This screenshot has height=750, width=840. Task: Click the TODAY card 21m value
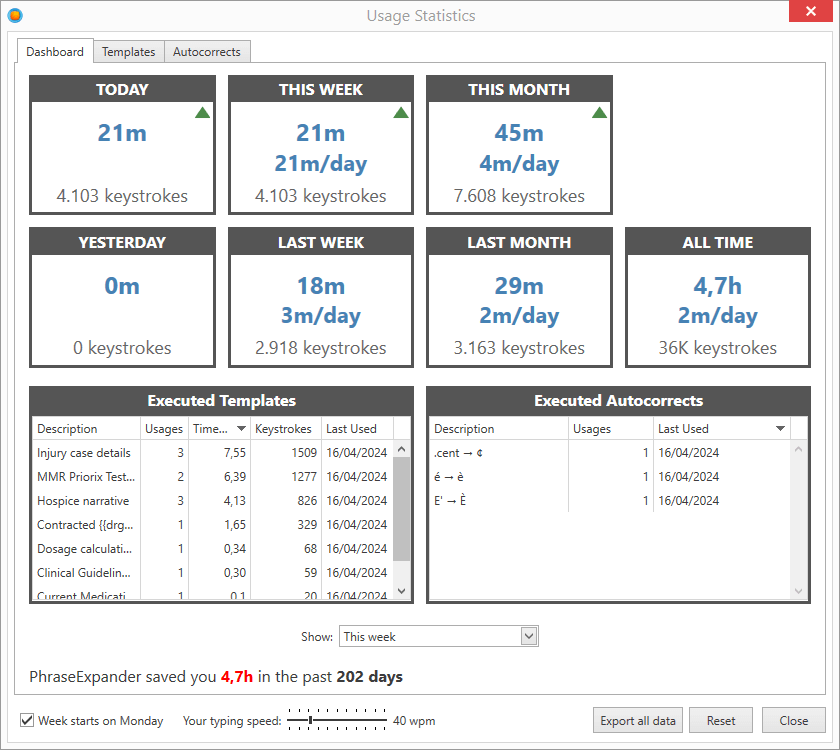click(122, 133)
